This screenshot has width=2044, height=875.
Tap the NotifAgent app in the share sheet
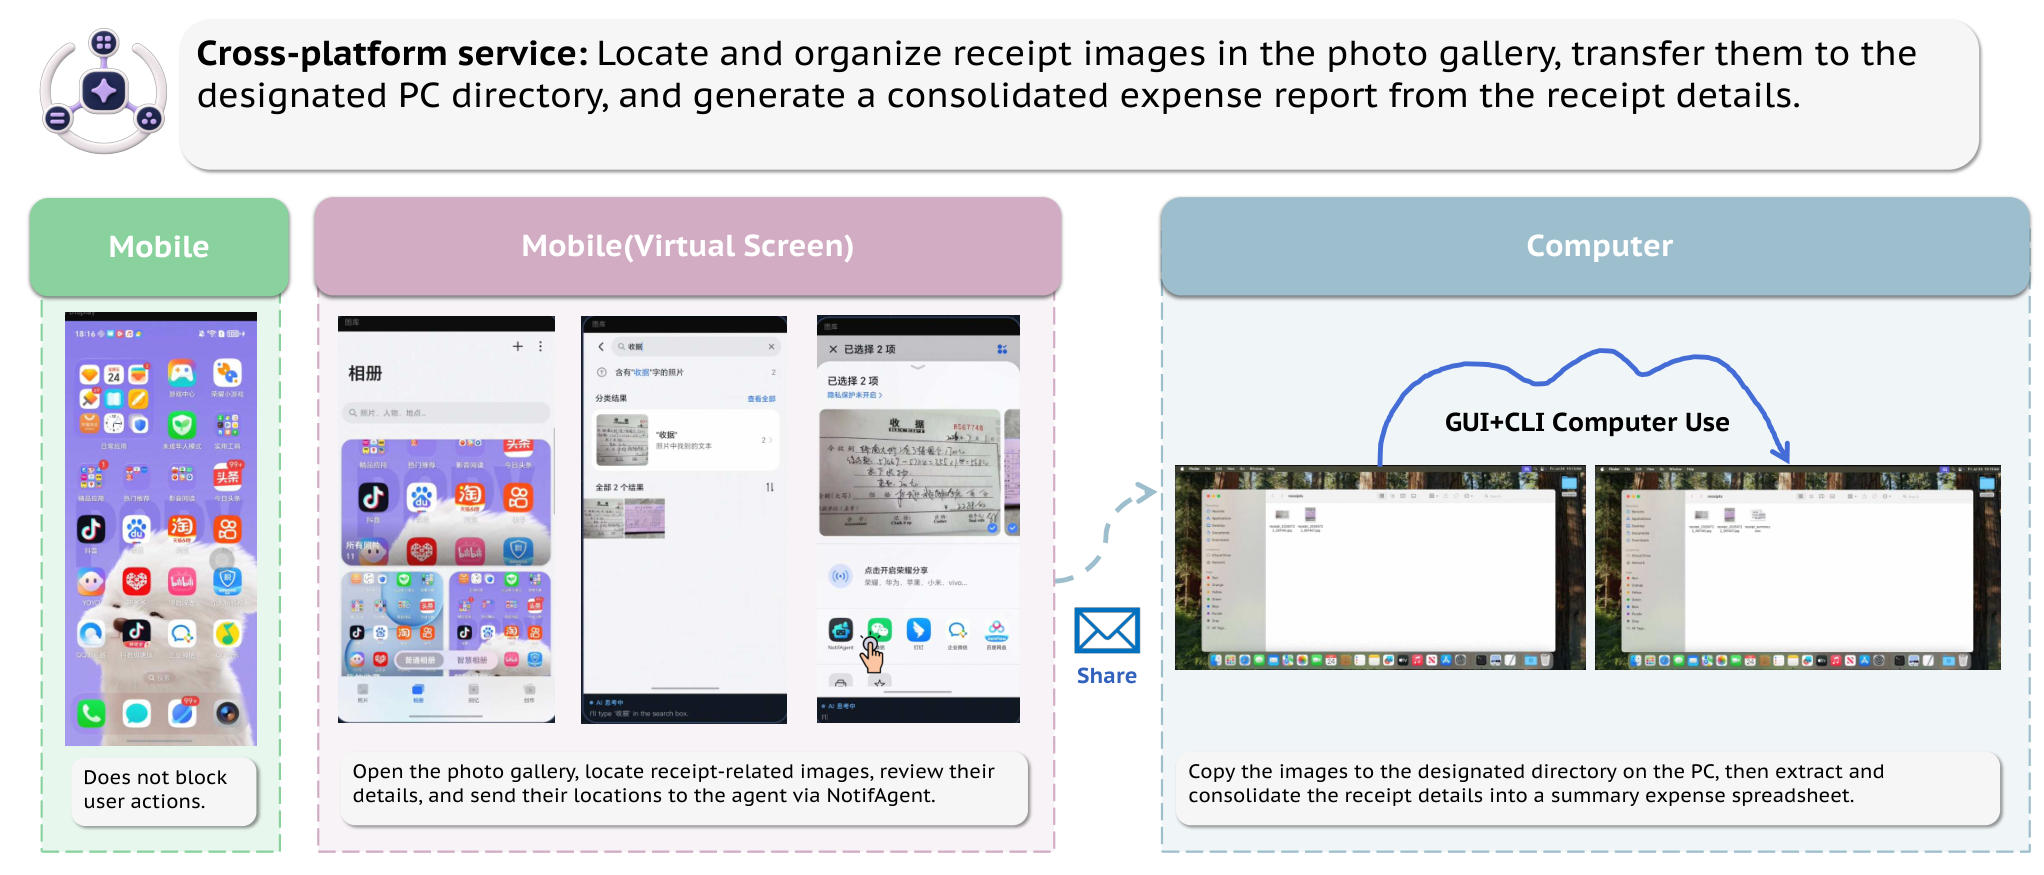841,630
